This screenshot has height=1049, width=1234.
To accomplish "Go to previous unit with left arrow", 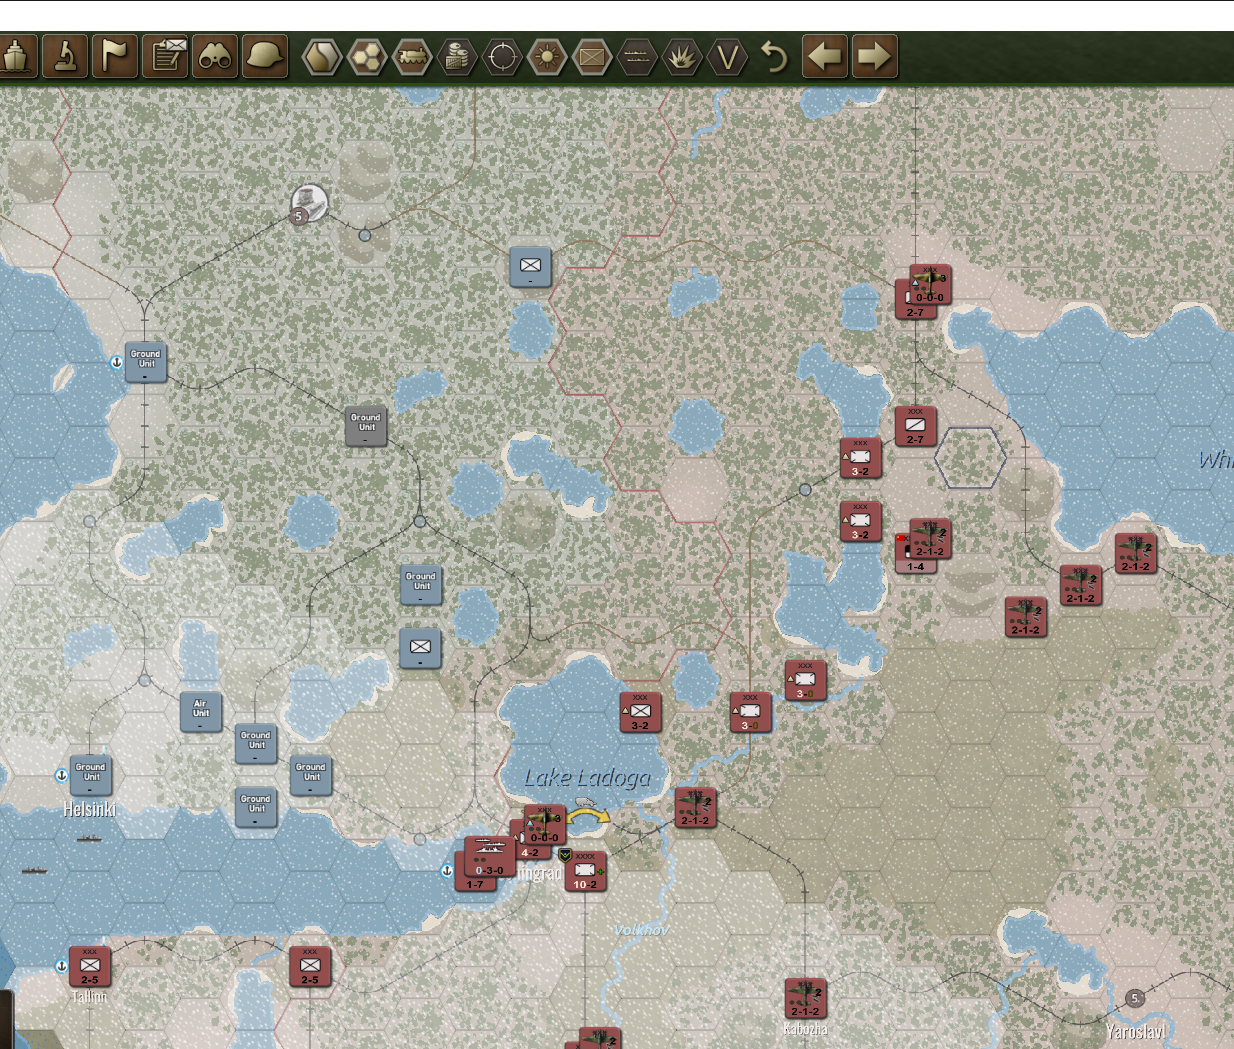I will (x=825, y=56).
